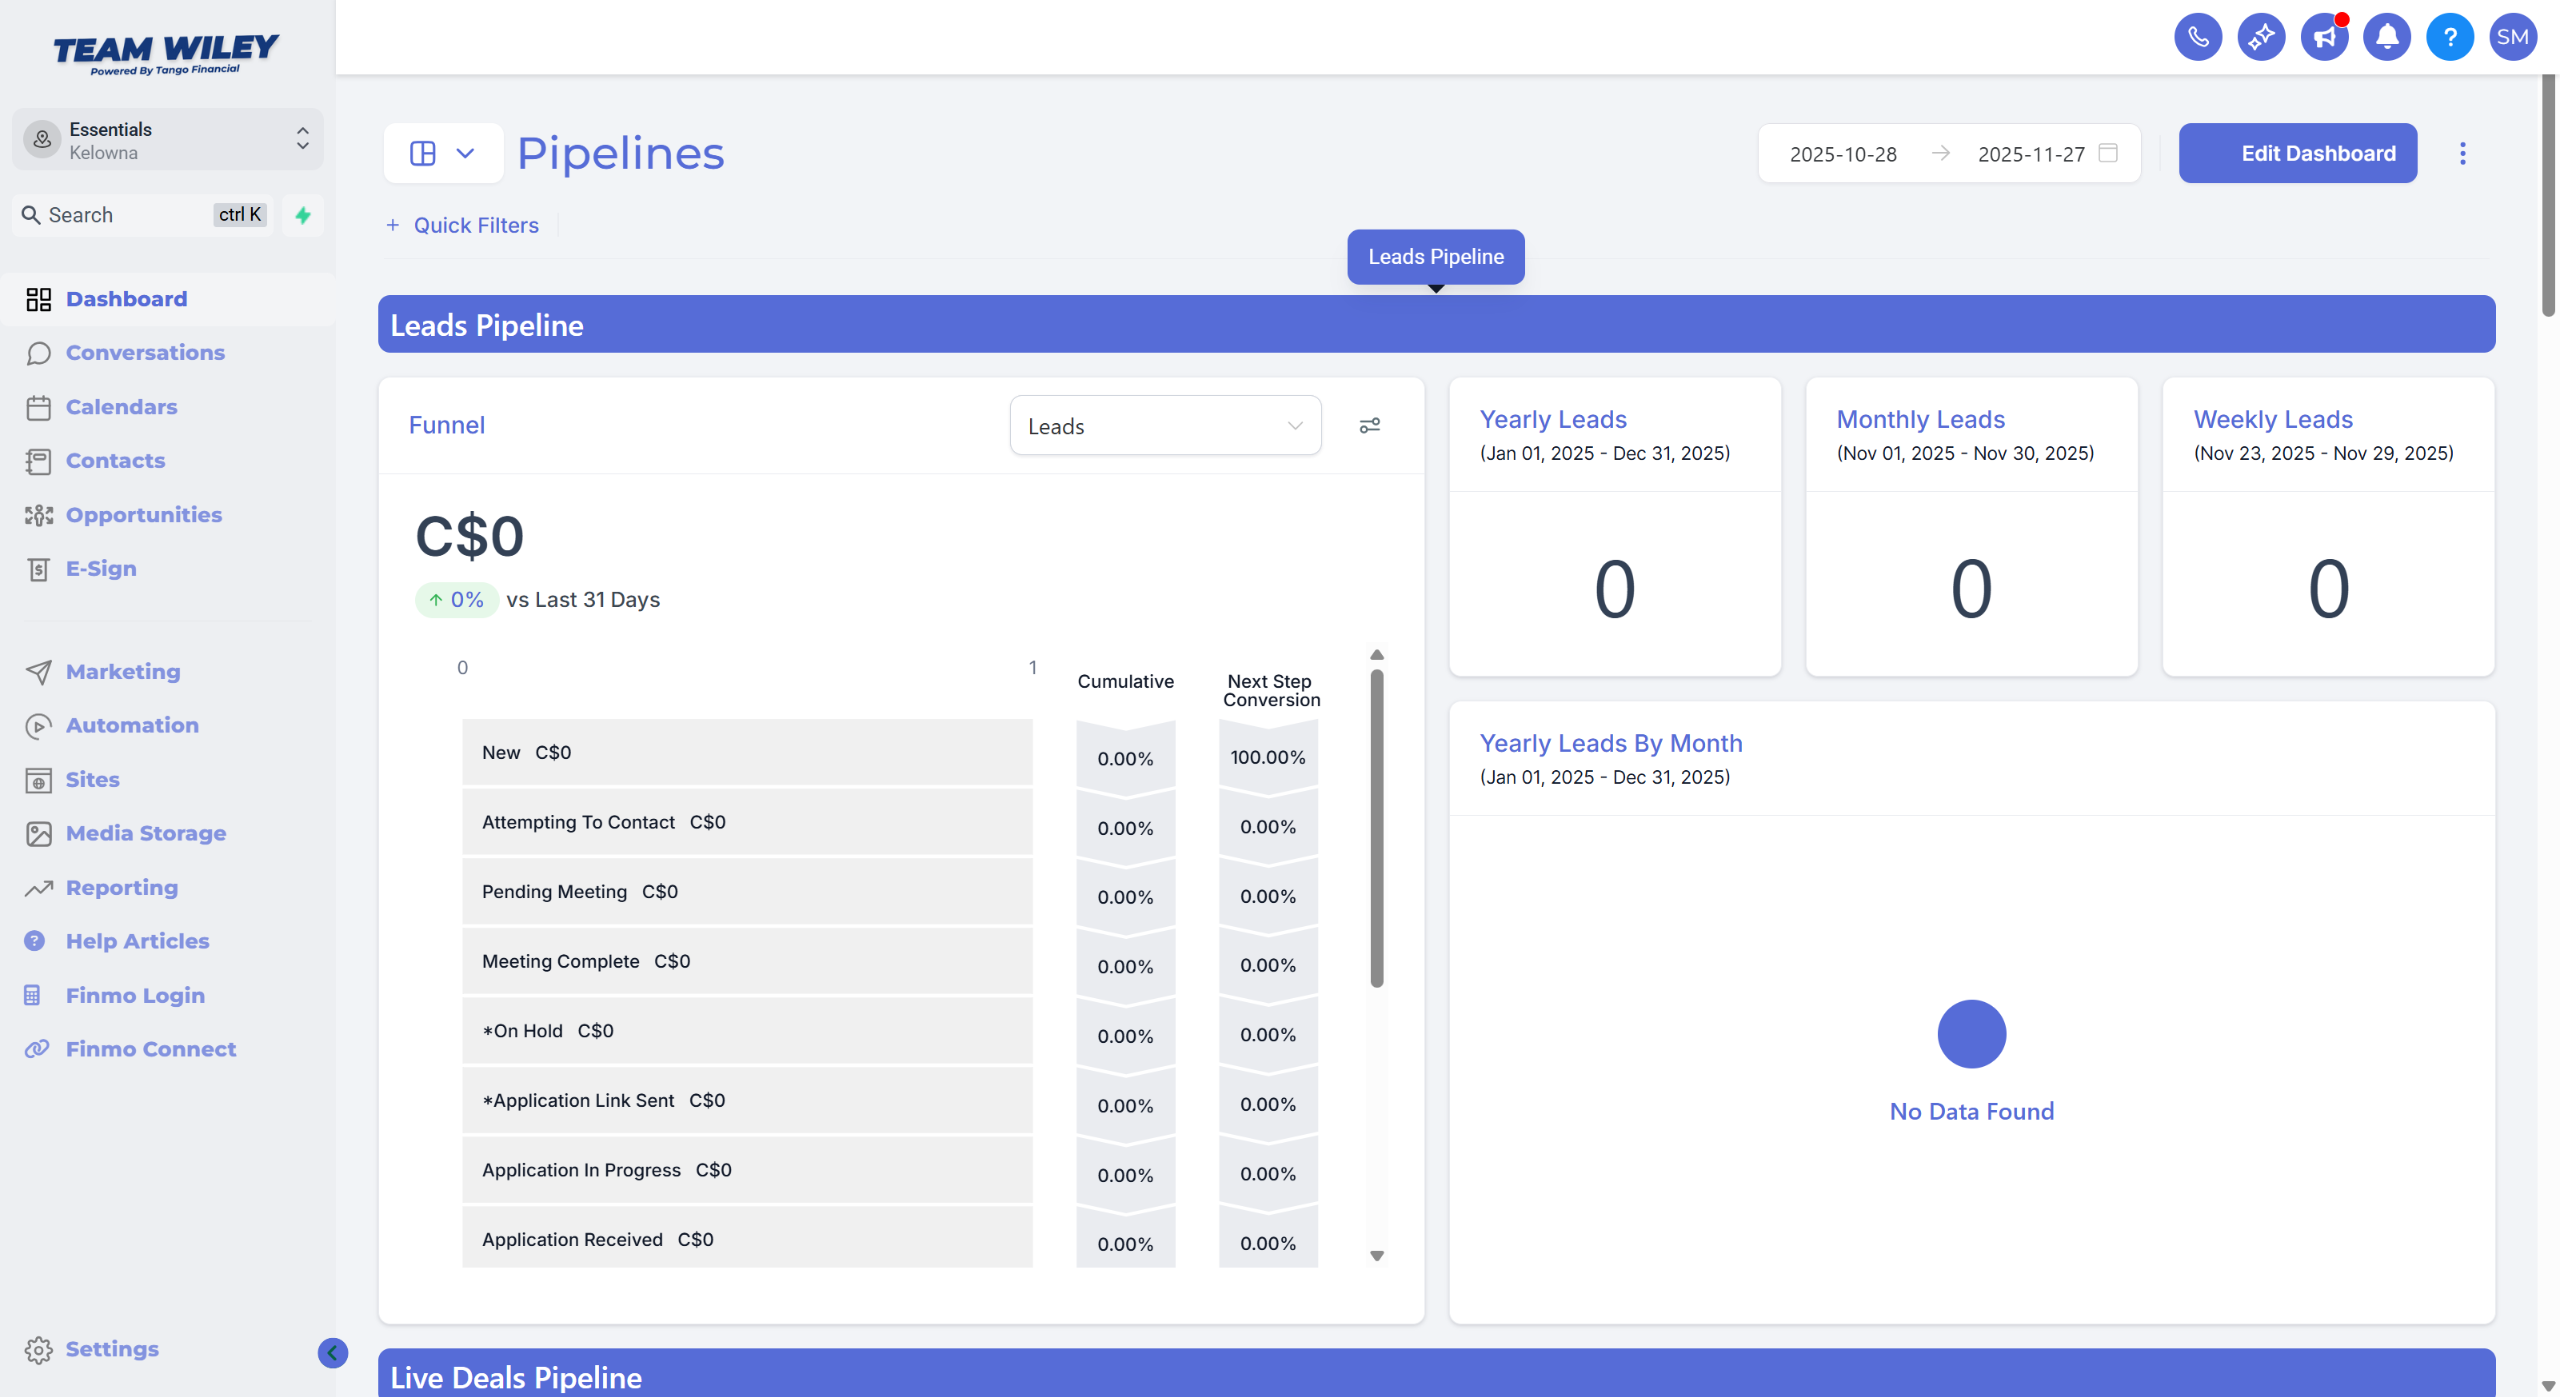Screen dimensions: 2560x1397
Task: Click the help question mark icon
Action: 2449,38
